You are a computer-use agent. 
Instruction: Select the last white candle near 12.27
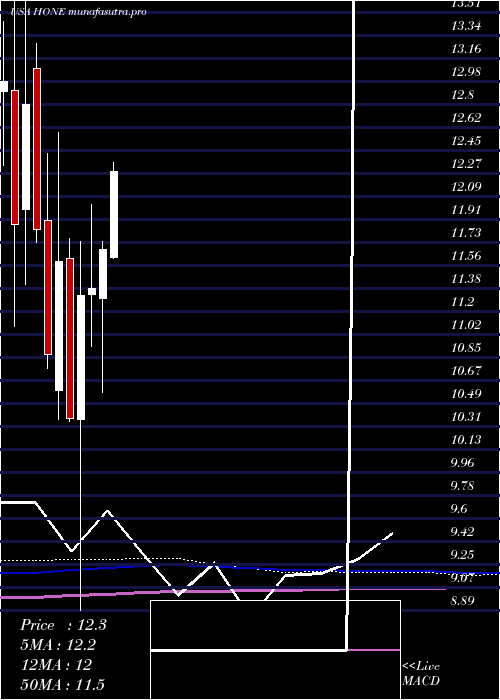coord(114,214)
